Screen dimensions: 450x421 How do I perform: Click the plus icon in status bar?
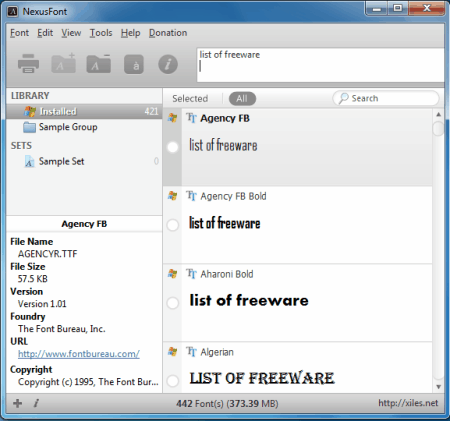17,403
